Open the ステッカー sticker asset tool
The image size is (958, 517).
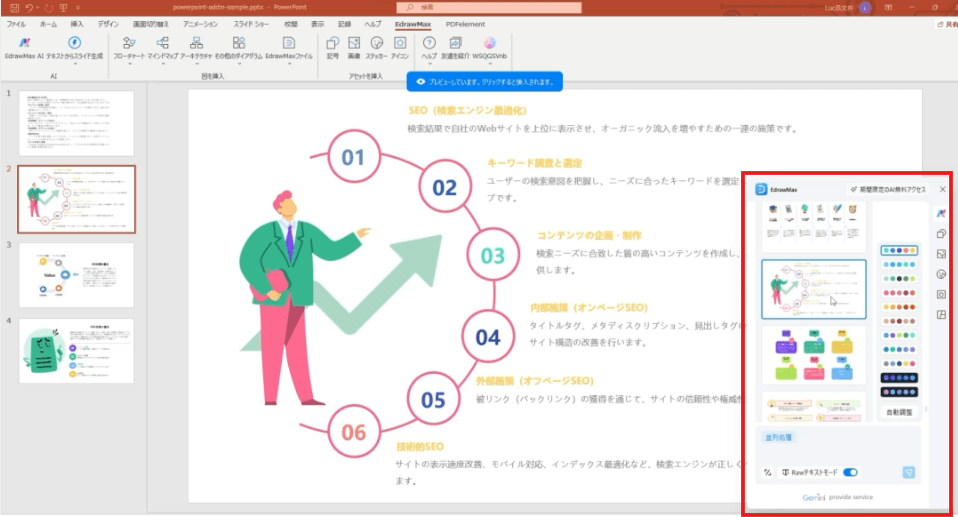click(x=376, y=48)
